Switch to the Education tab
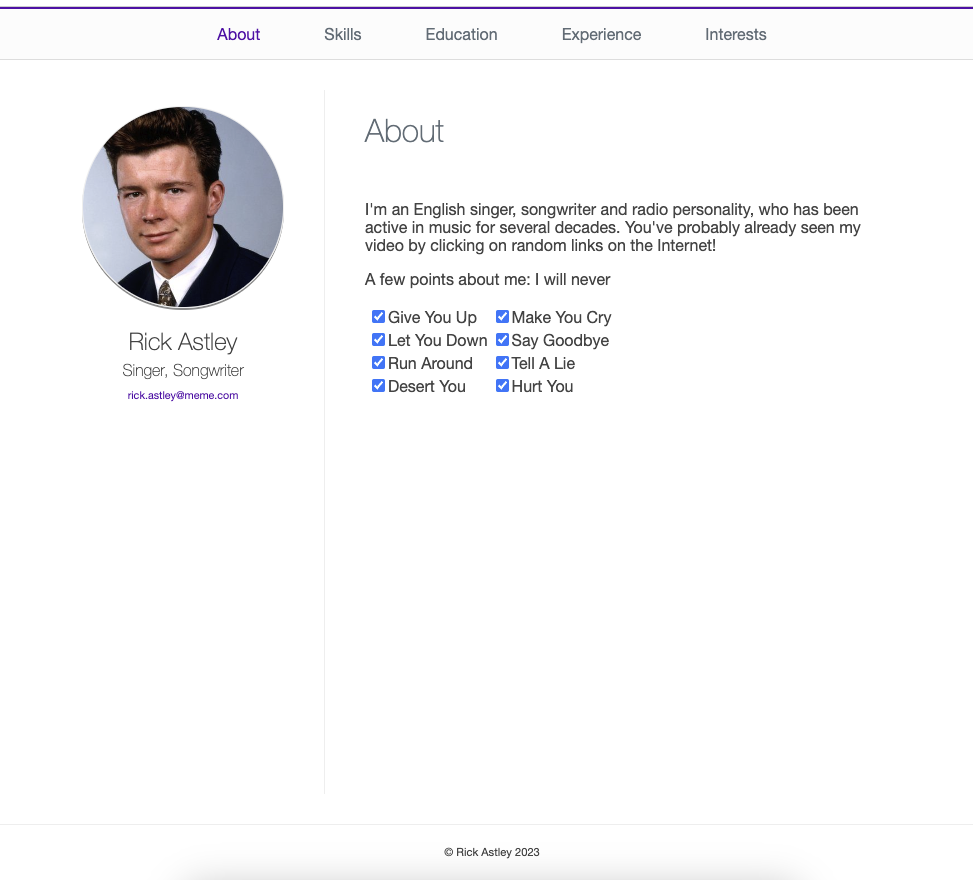This screenshot has height=880, width=973. point(461,35)
